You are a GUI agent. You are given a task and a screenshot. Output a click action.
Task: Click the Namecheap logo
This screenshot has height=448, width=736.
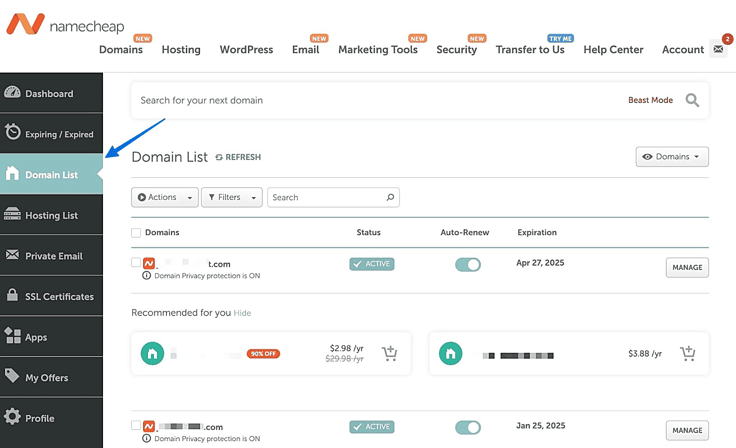(x=65, y=24)
